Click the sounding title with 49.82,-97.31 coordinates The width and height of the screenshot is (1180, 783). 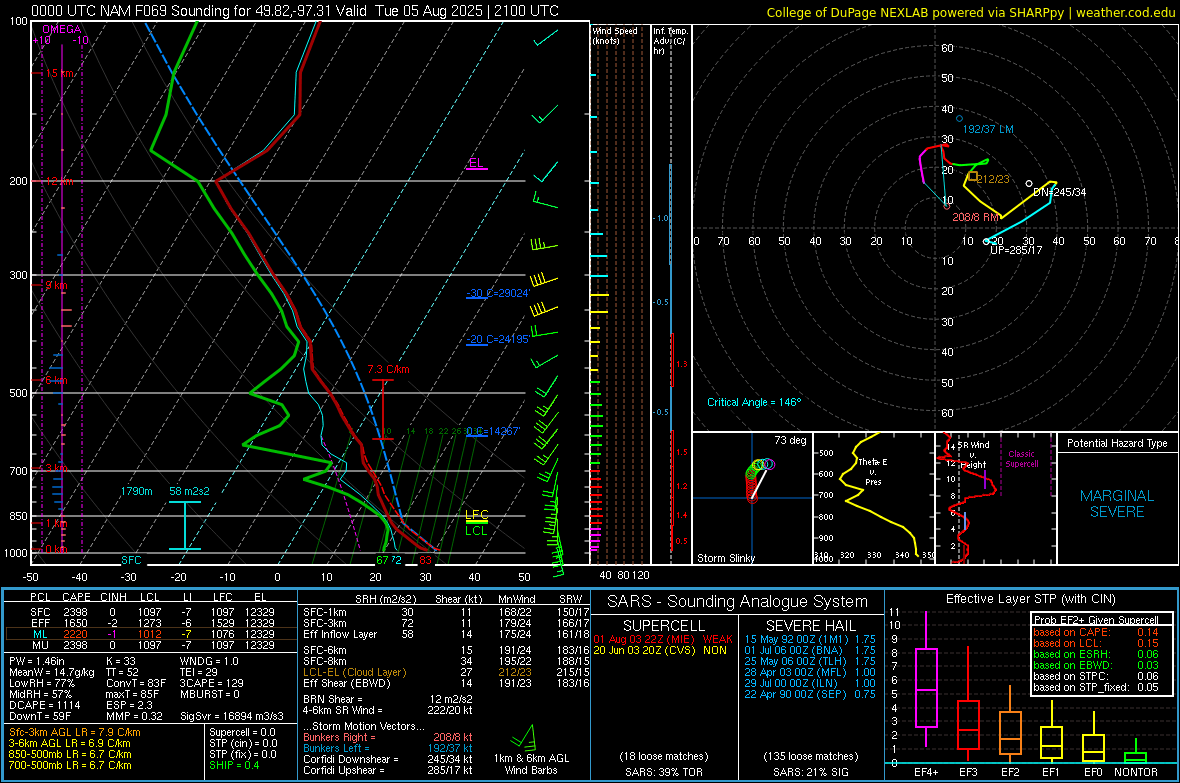295,11
